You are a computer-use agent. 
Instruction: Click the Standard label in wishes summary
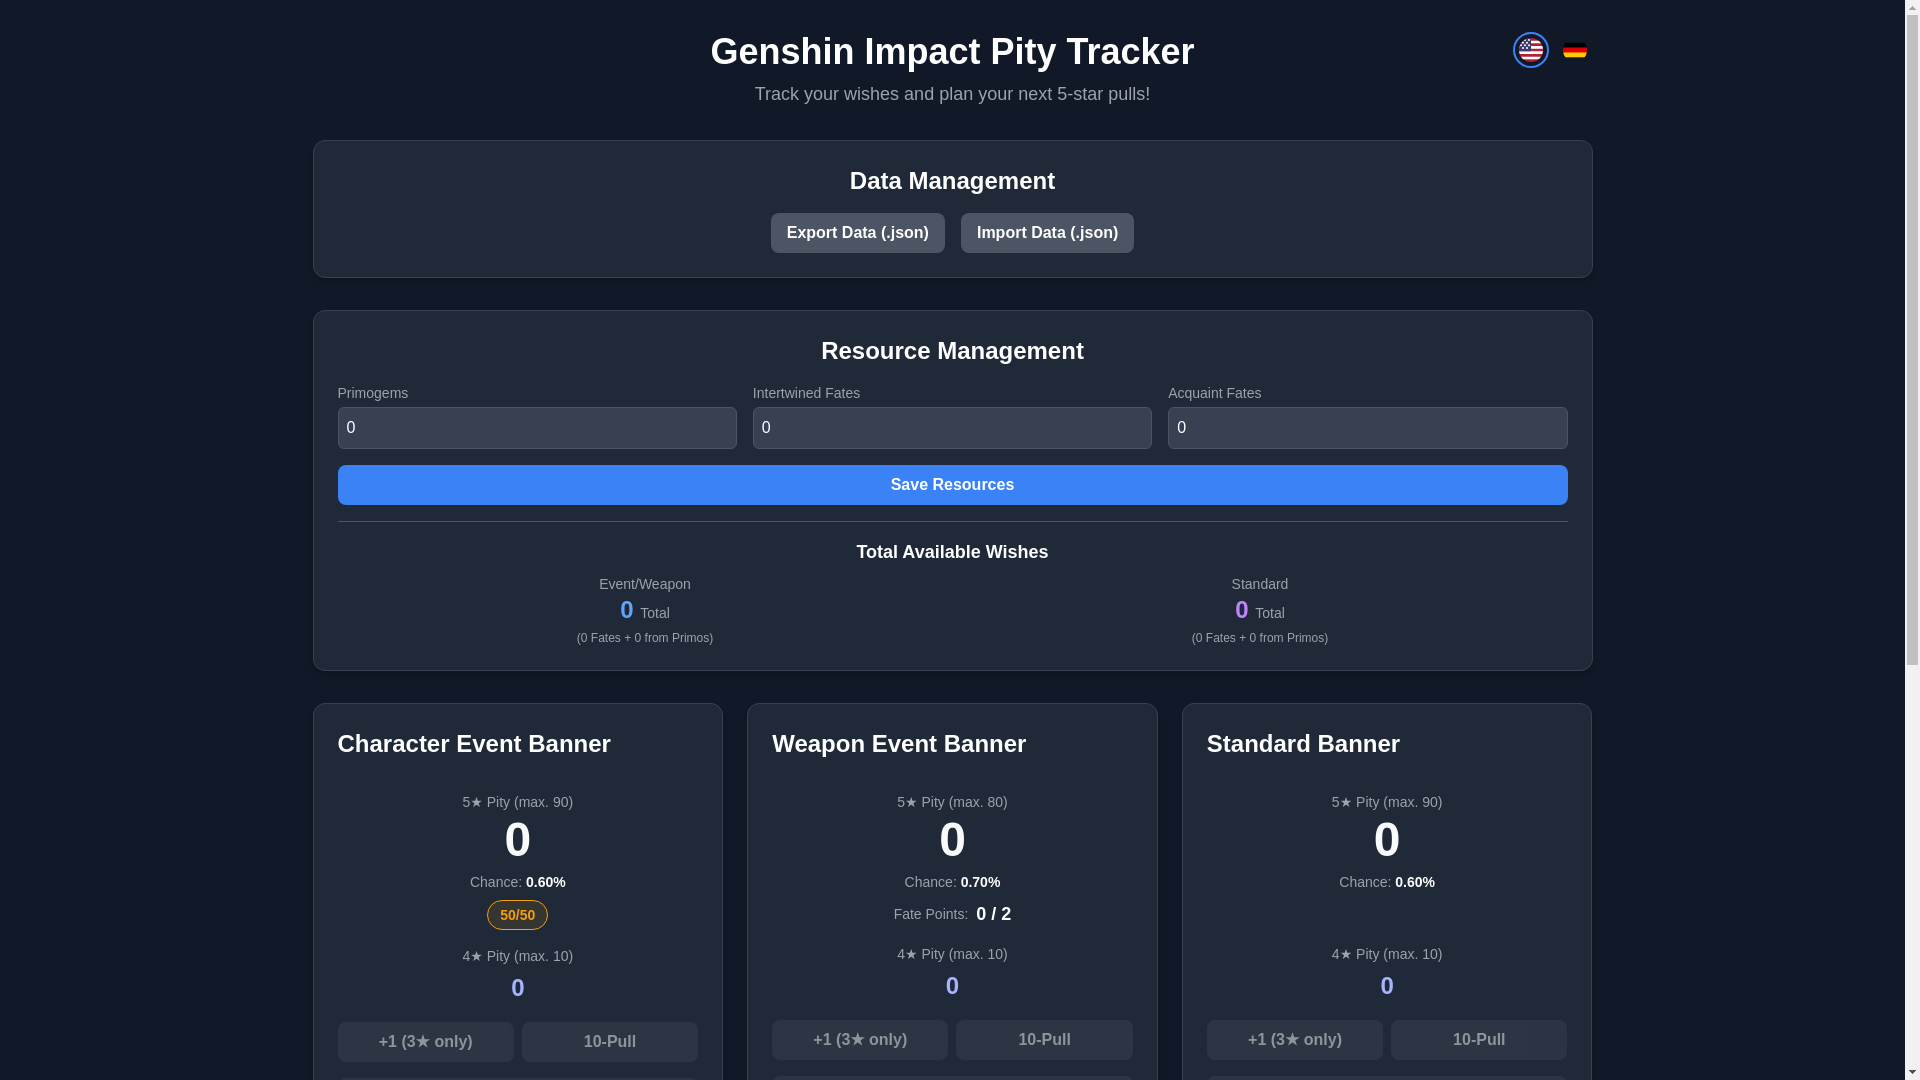(x=1260, y=584)
